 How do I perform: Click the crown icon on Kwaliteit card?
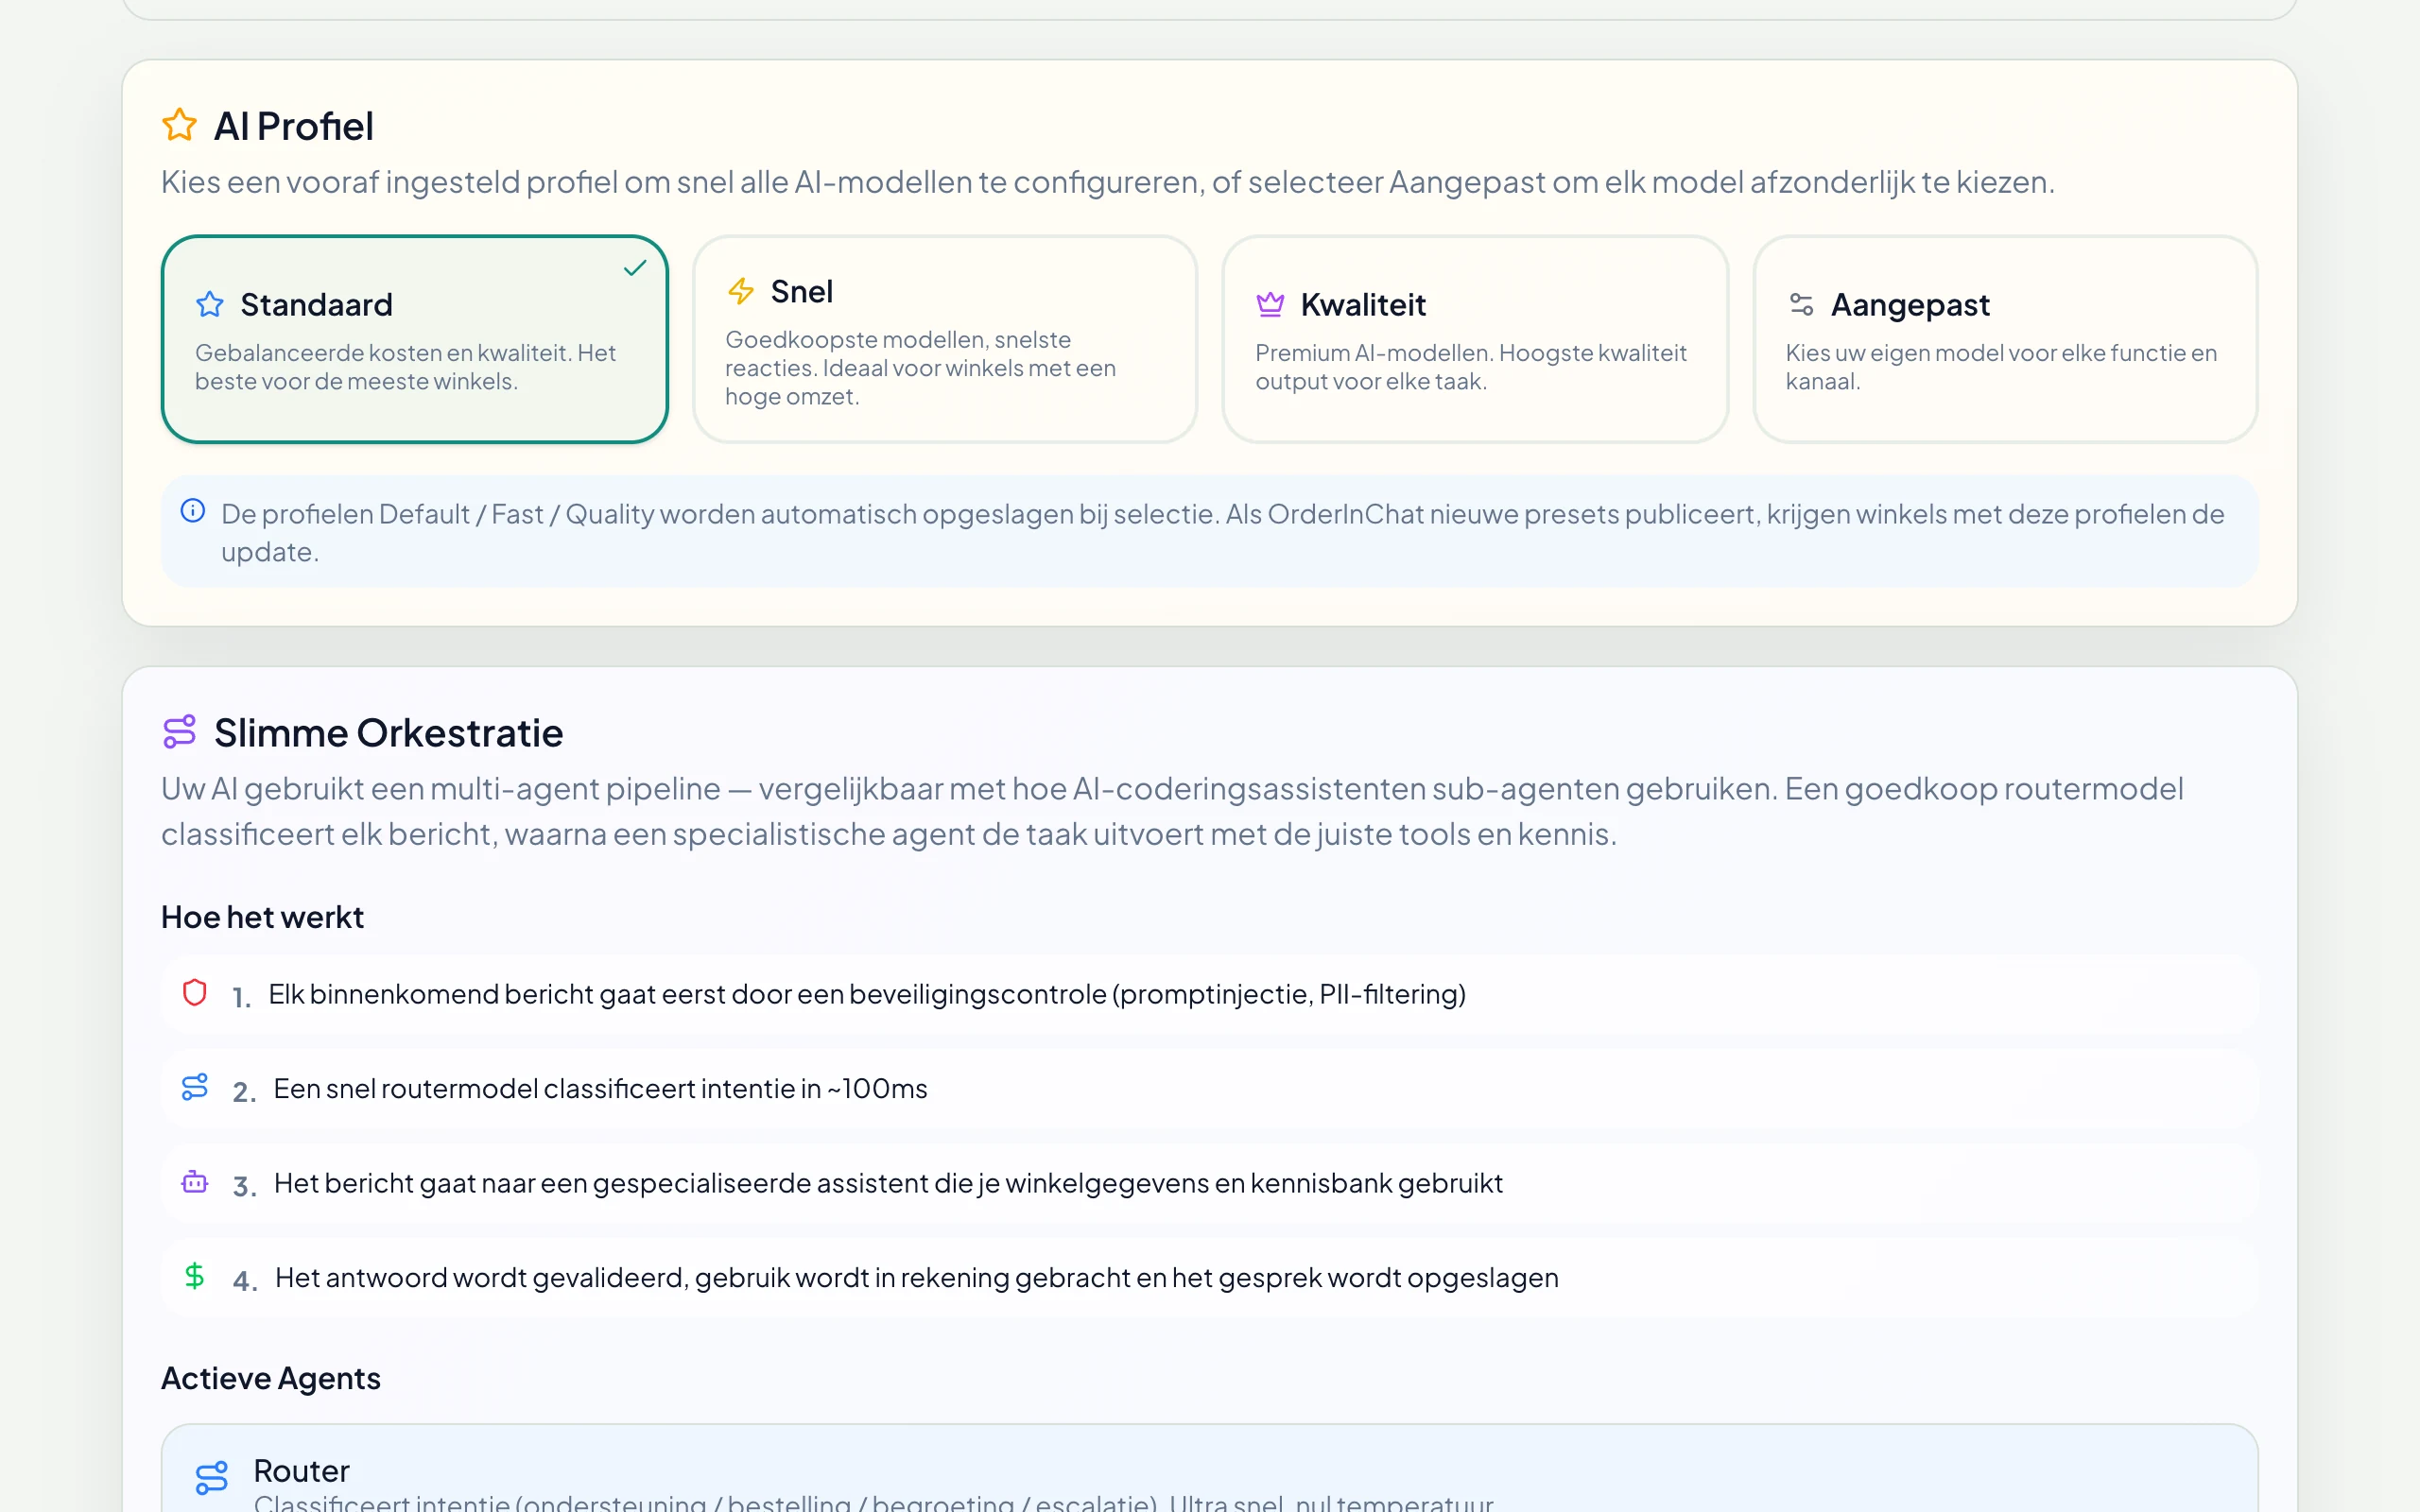[1270, 304]
